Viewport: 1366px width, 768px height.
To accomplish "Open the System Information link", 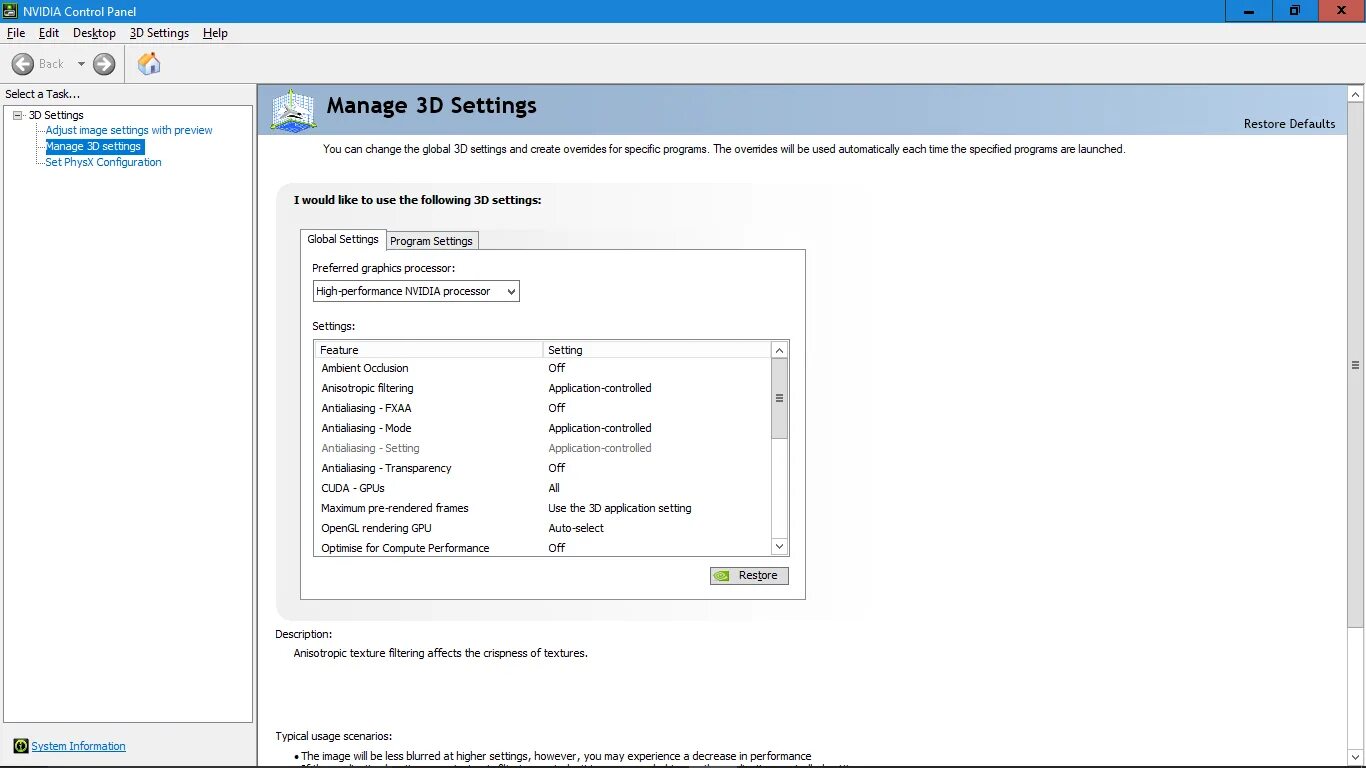I will click(78, 746).
